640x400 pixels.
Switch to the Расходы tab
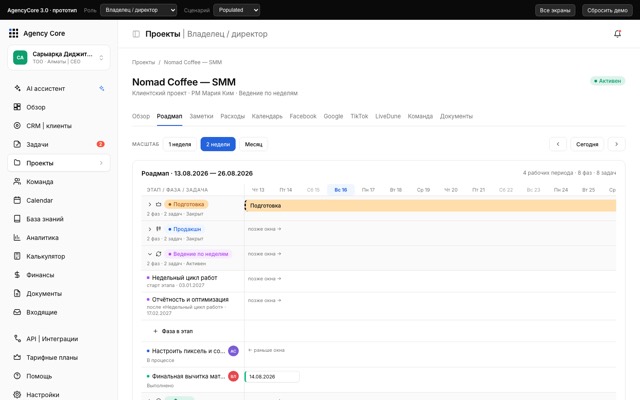coord(233,116)
